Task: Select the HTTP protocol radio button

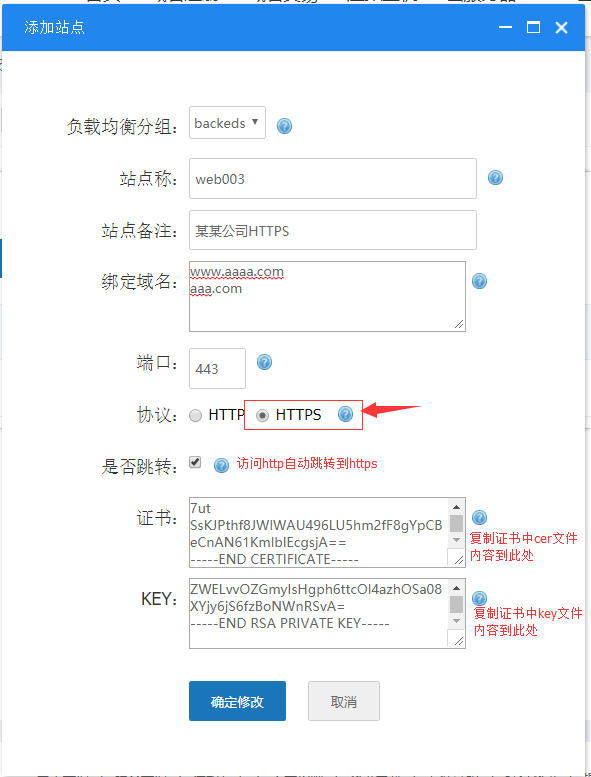Action: 196,415
